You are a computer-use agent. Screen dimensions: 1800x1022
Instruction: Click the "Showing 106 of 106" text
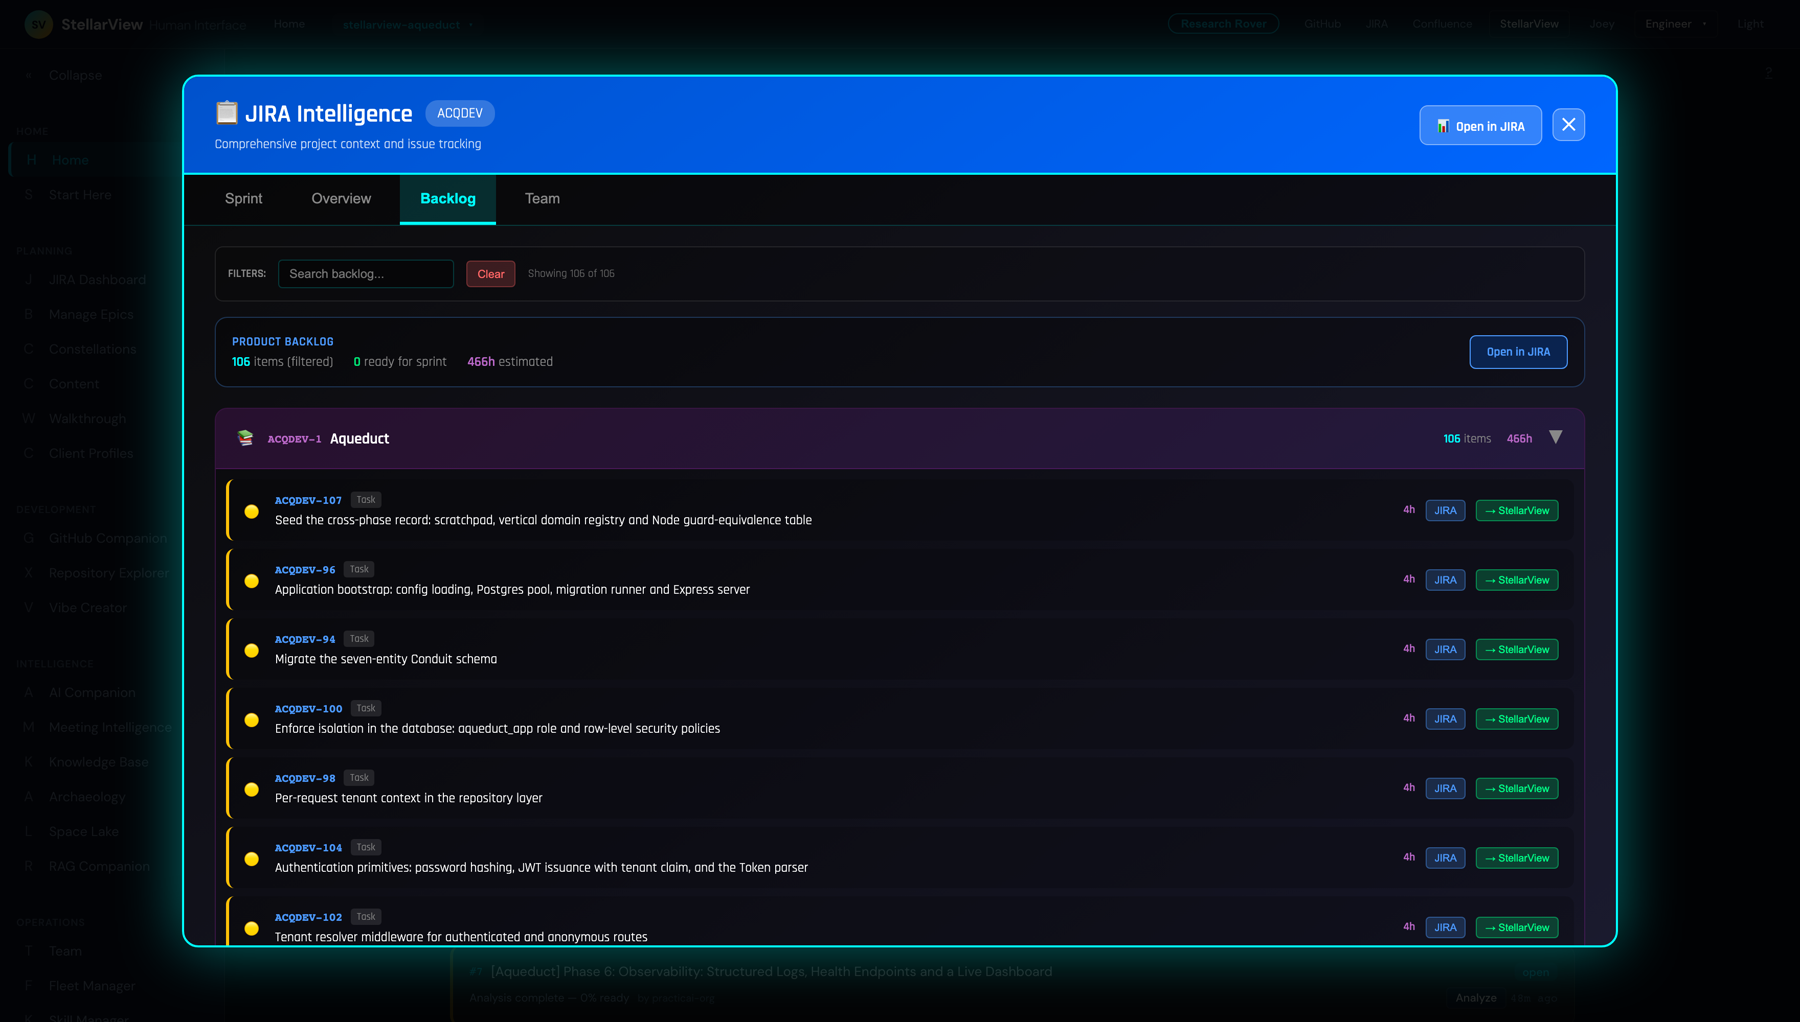click(x=571, y=274)
